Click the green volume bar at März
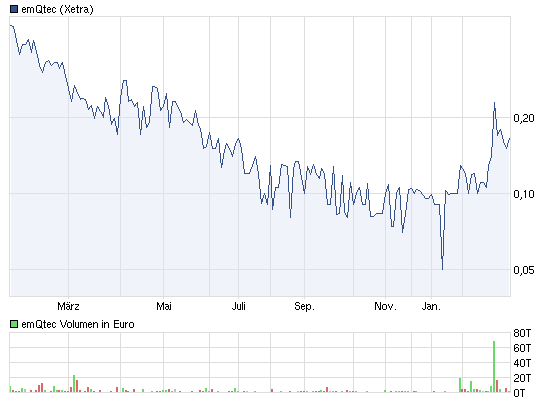 [74, 384]
